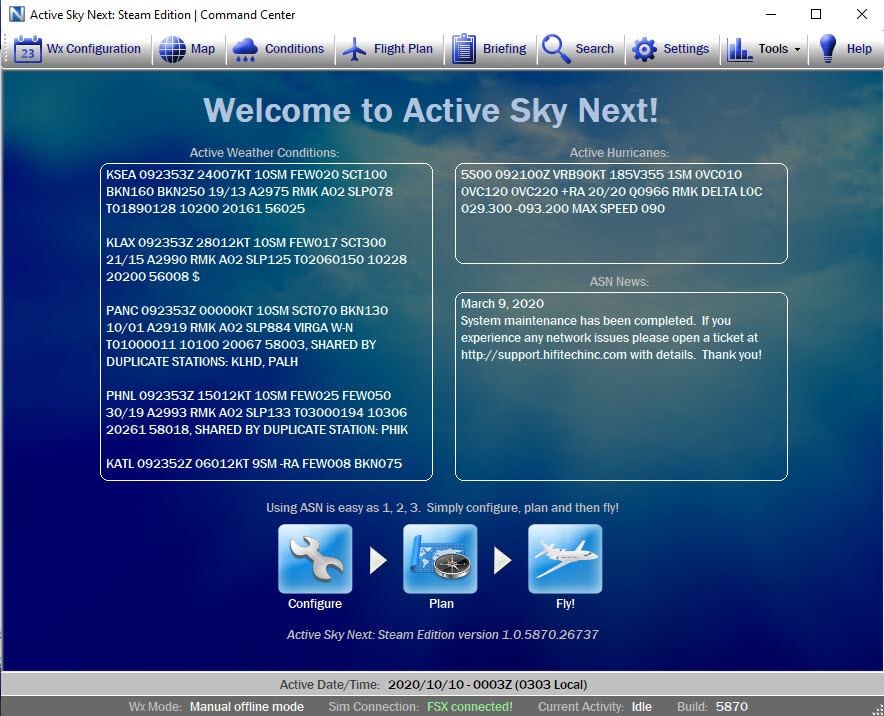Click the Fly! jet aircraft tile
The height and width of the screenshot is (716, 884).
pos(565,559)
